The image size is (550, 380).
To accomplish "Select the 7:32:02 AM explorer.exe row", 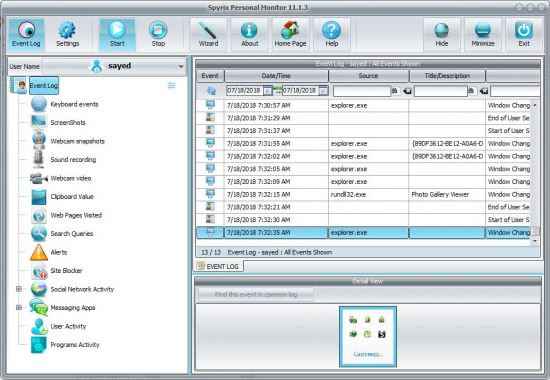I will [363, 156].
